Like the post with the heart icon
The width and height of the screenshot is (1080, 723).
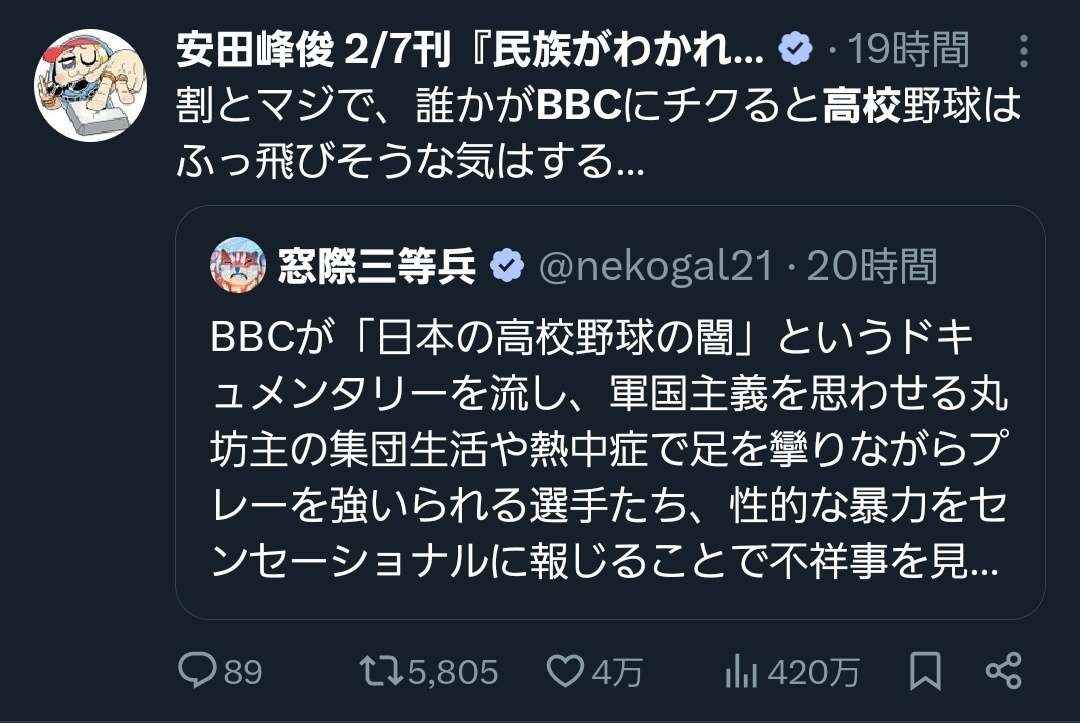tap(566, 670)
